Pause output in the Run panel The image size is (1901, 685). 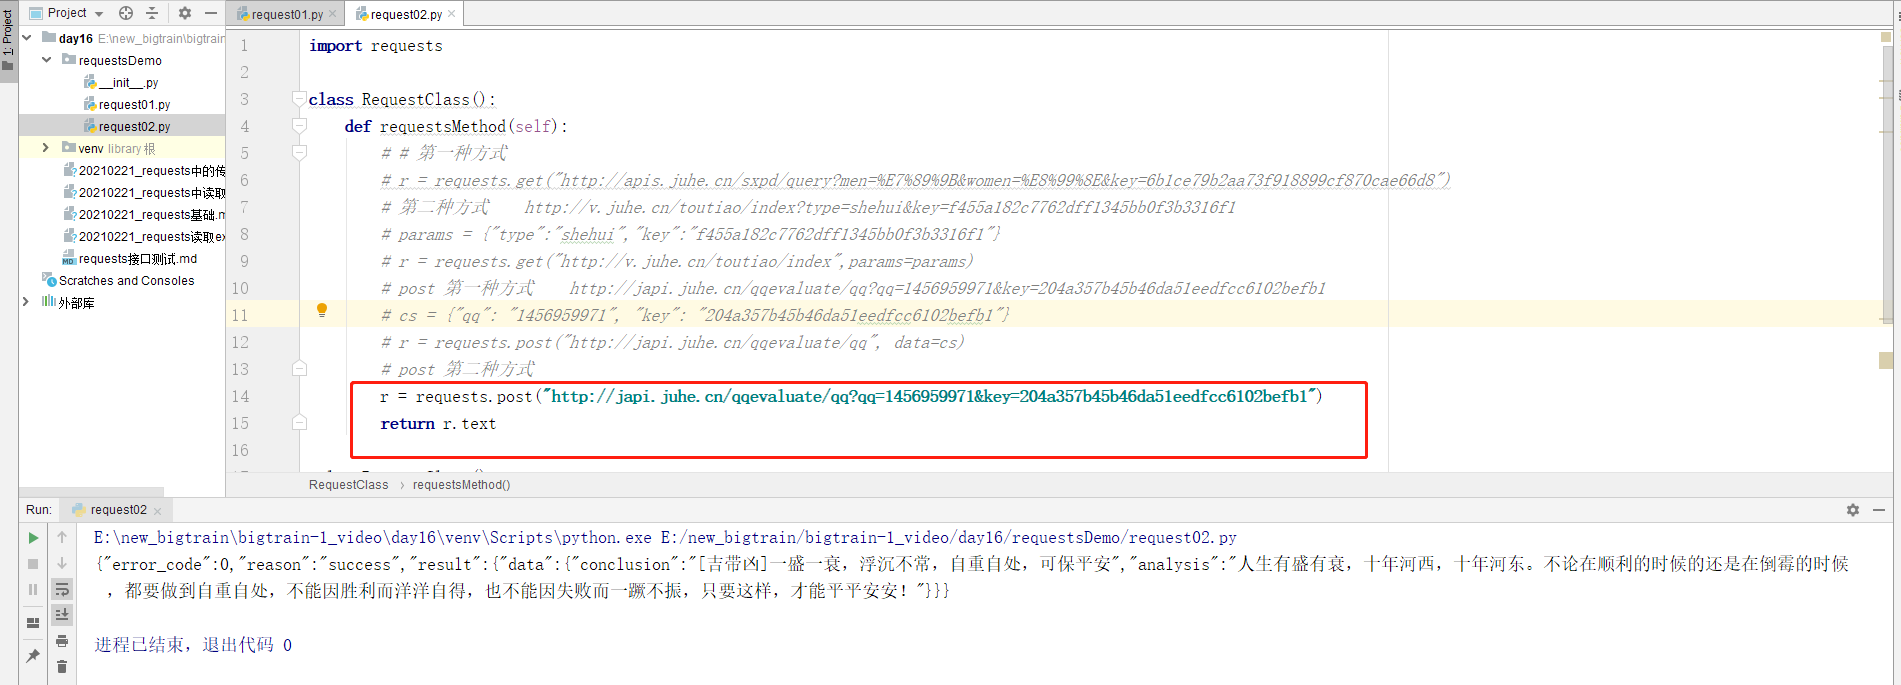pyautogui.click(x=33, y=590)
